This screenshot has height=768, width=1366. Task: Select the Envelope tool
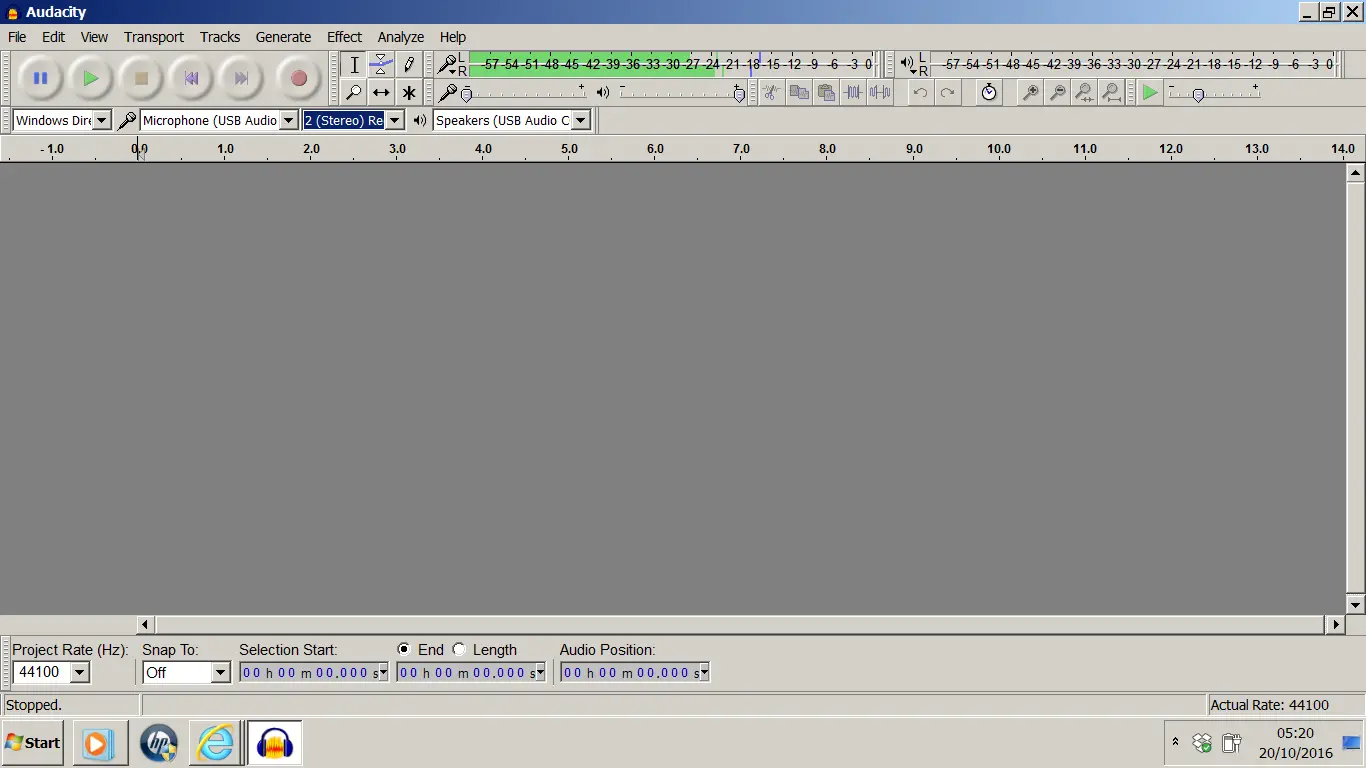click(x=381, y=65)
